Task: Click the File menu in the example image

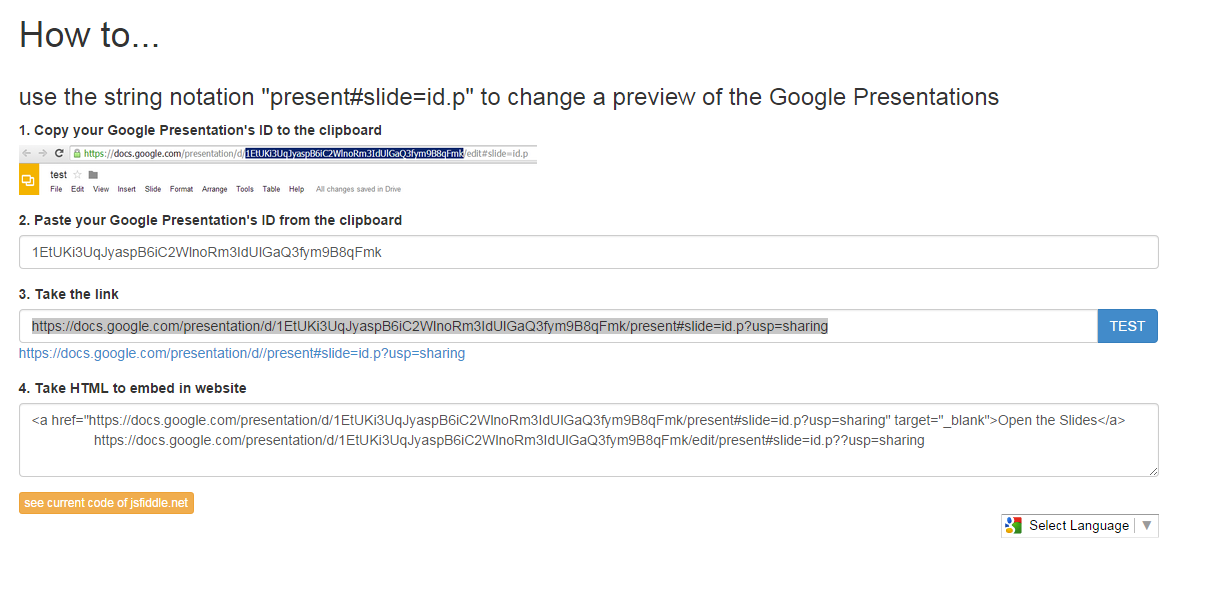Action: [56, 189]
